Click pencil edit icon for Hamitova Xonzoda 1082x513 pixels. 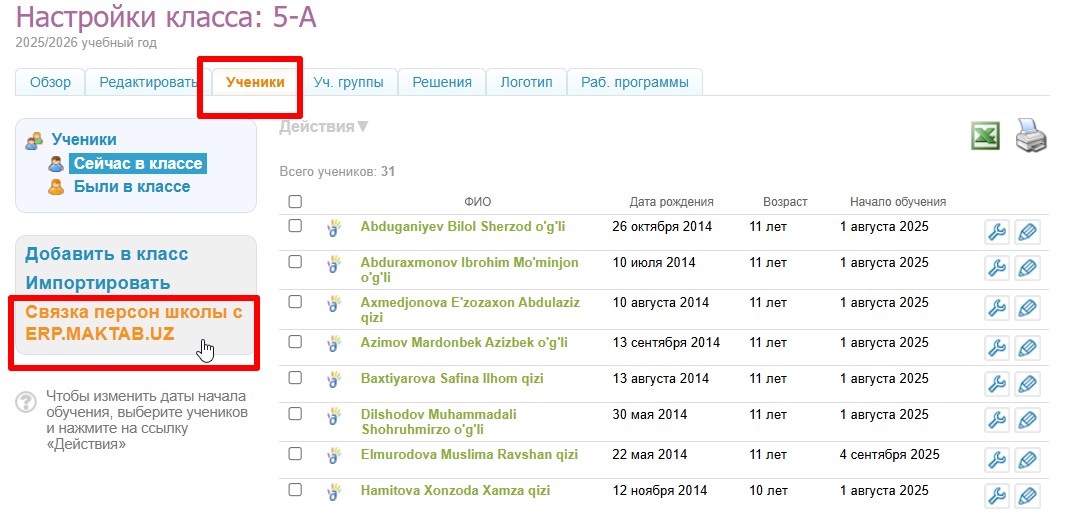[1028, 496]
